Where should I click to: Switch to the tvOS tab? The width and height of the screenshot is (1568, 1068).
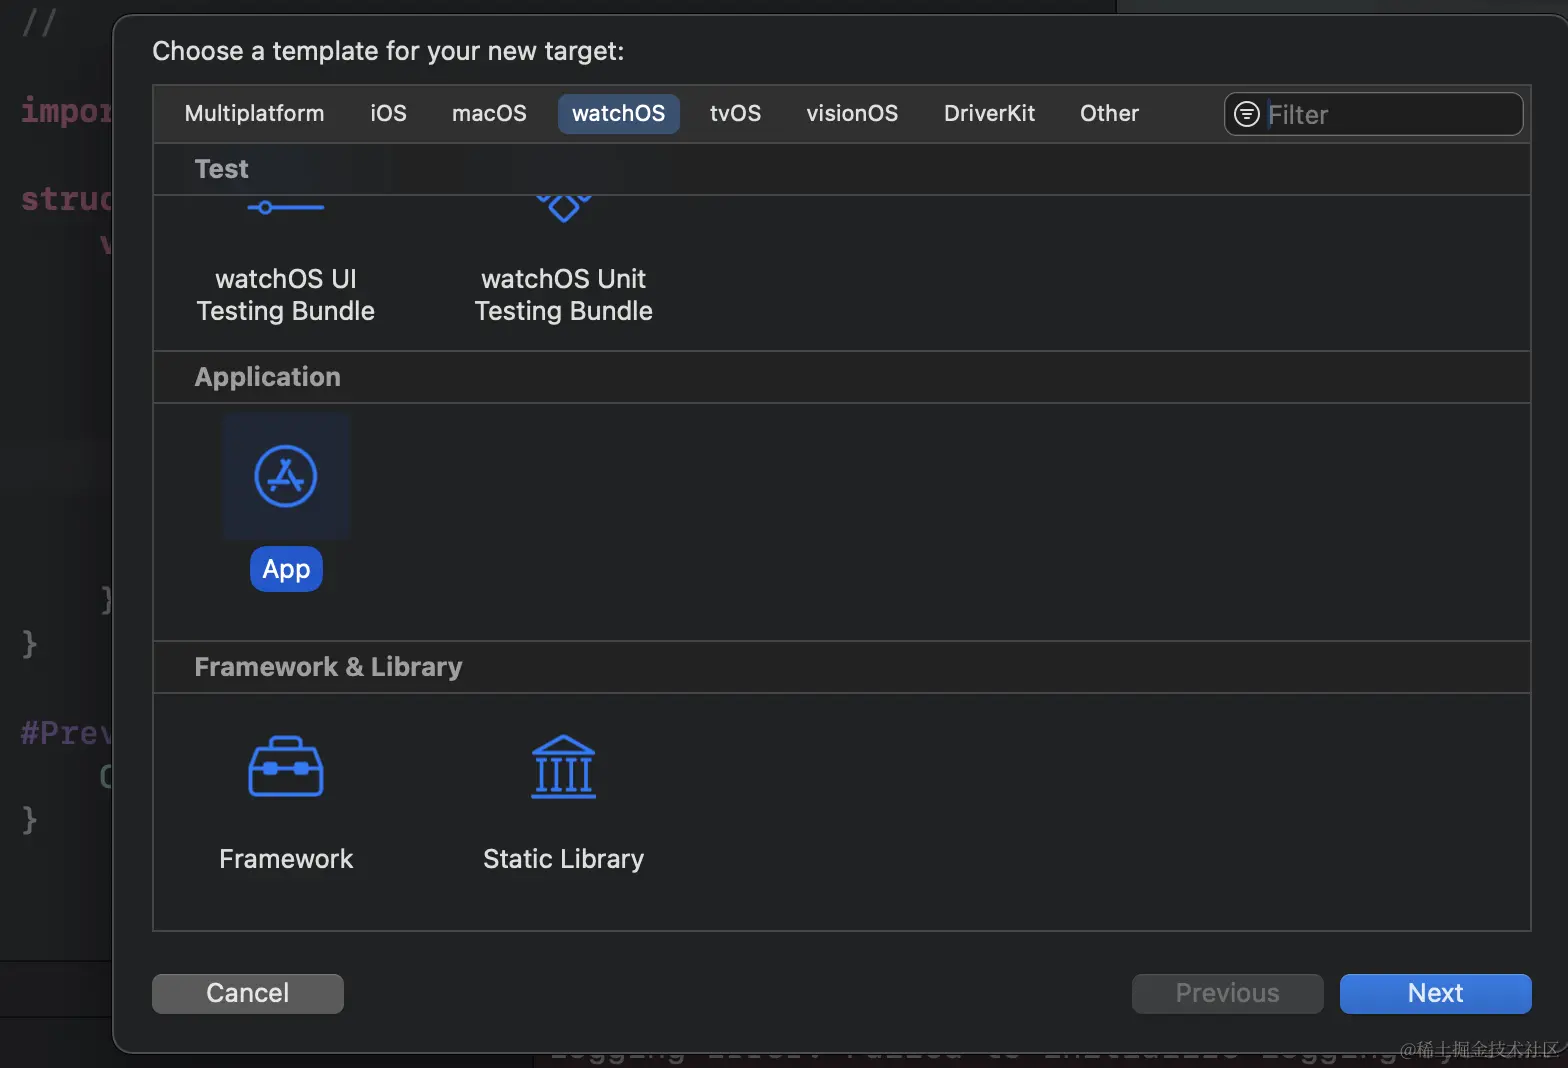[x=735, y=113]
